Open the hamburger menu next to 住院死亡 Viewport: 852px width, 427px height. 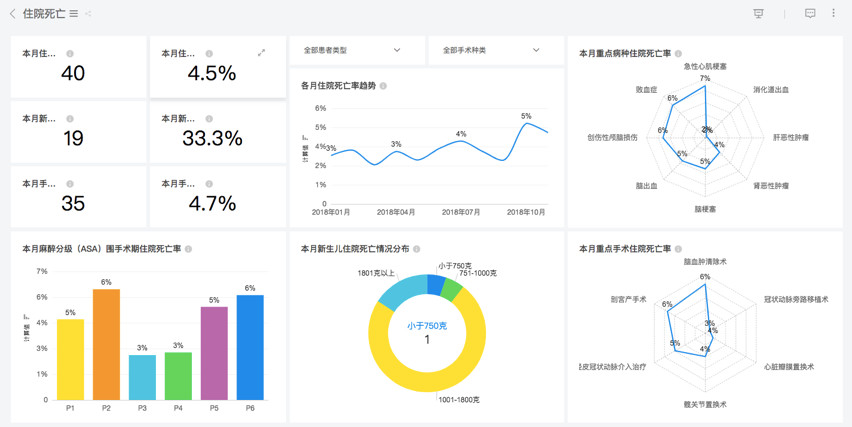tap(74, 14)
